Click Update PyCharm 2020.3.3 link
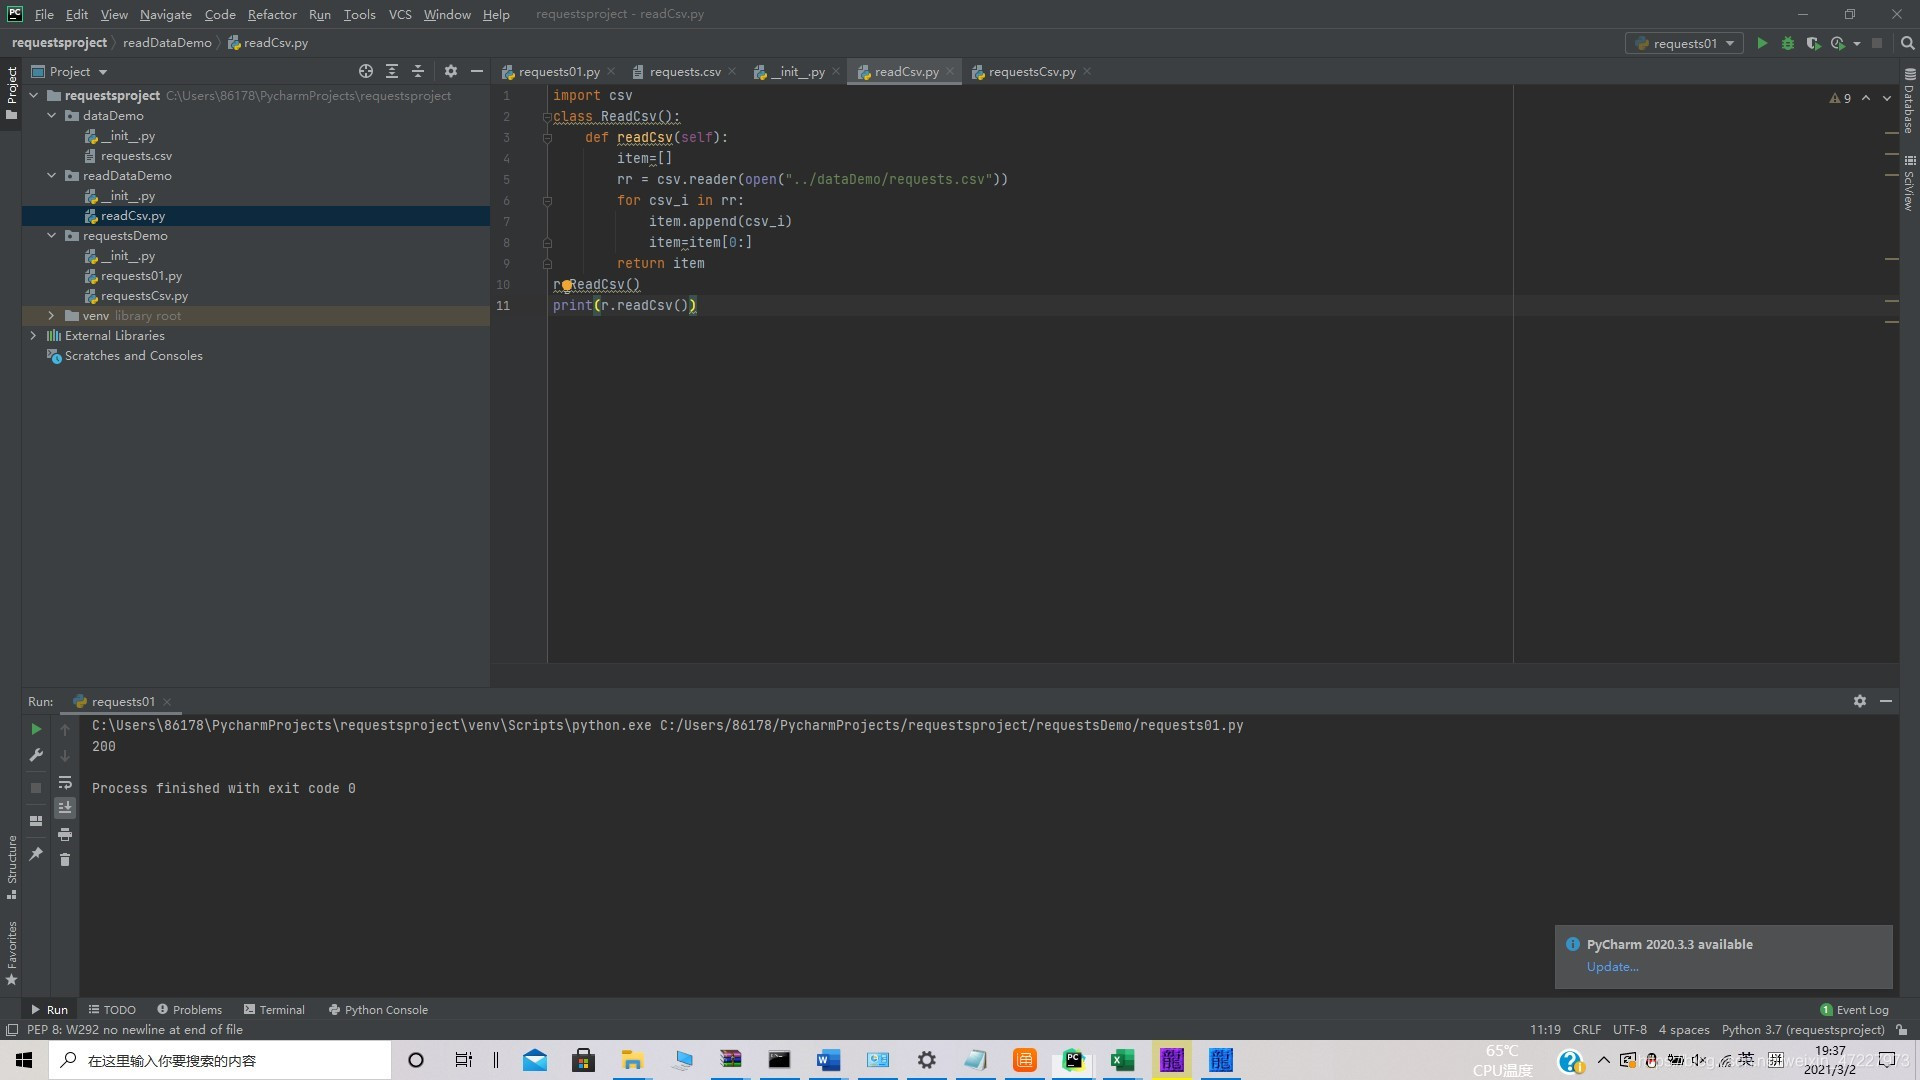Screen dimensions: 1920x1080 tap(1610, 967)
